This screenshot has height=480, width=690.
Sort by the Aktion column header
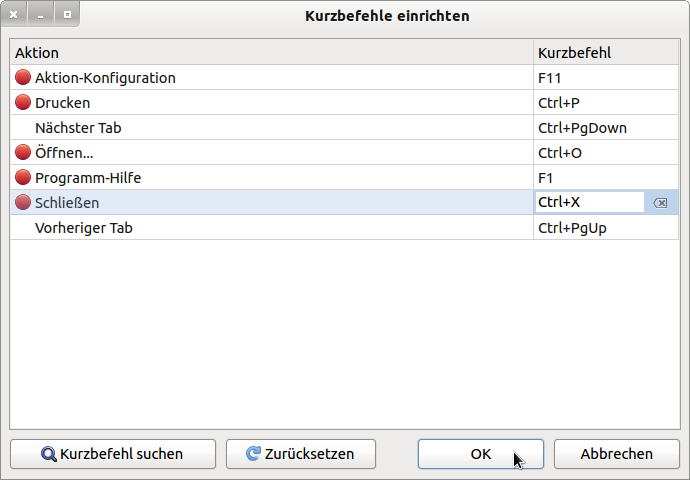click(271, 52)
